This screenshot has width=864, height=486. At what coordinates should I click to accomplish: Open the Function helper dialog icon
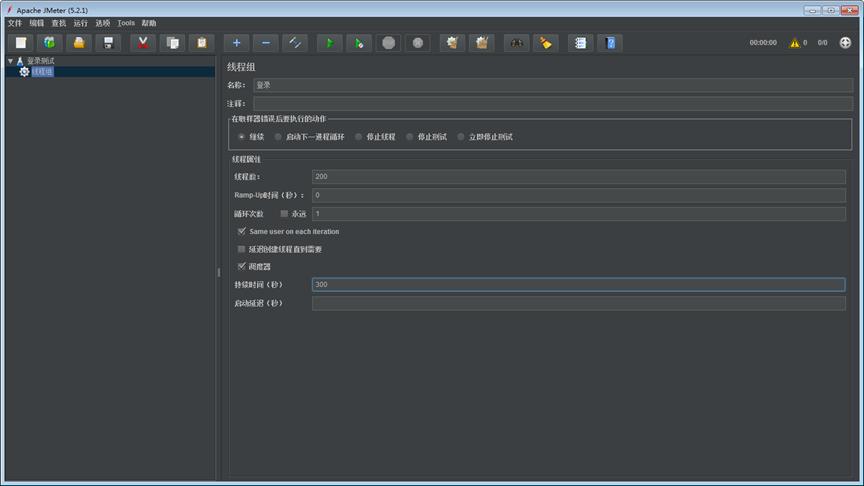(x=580, y=43)
